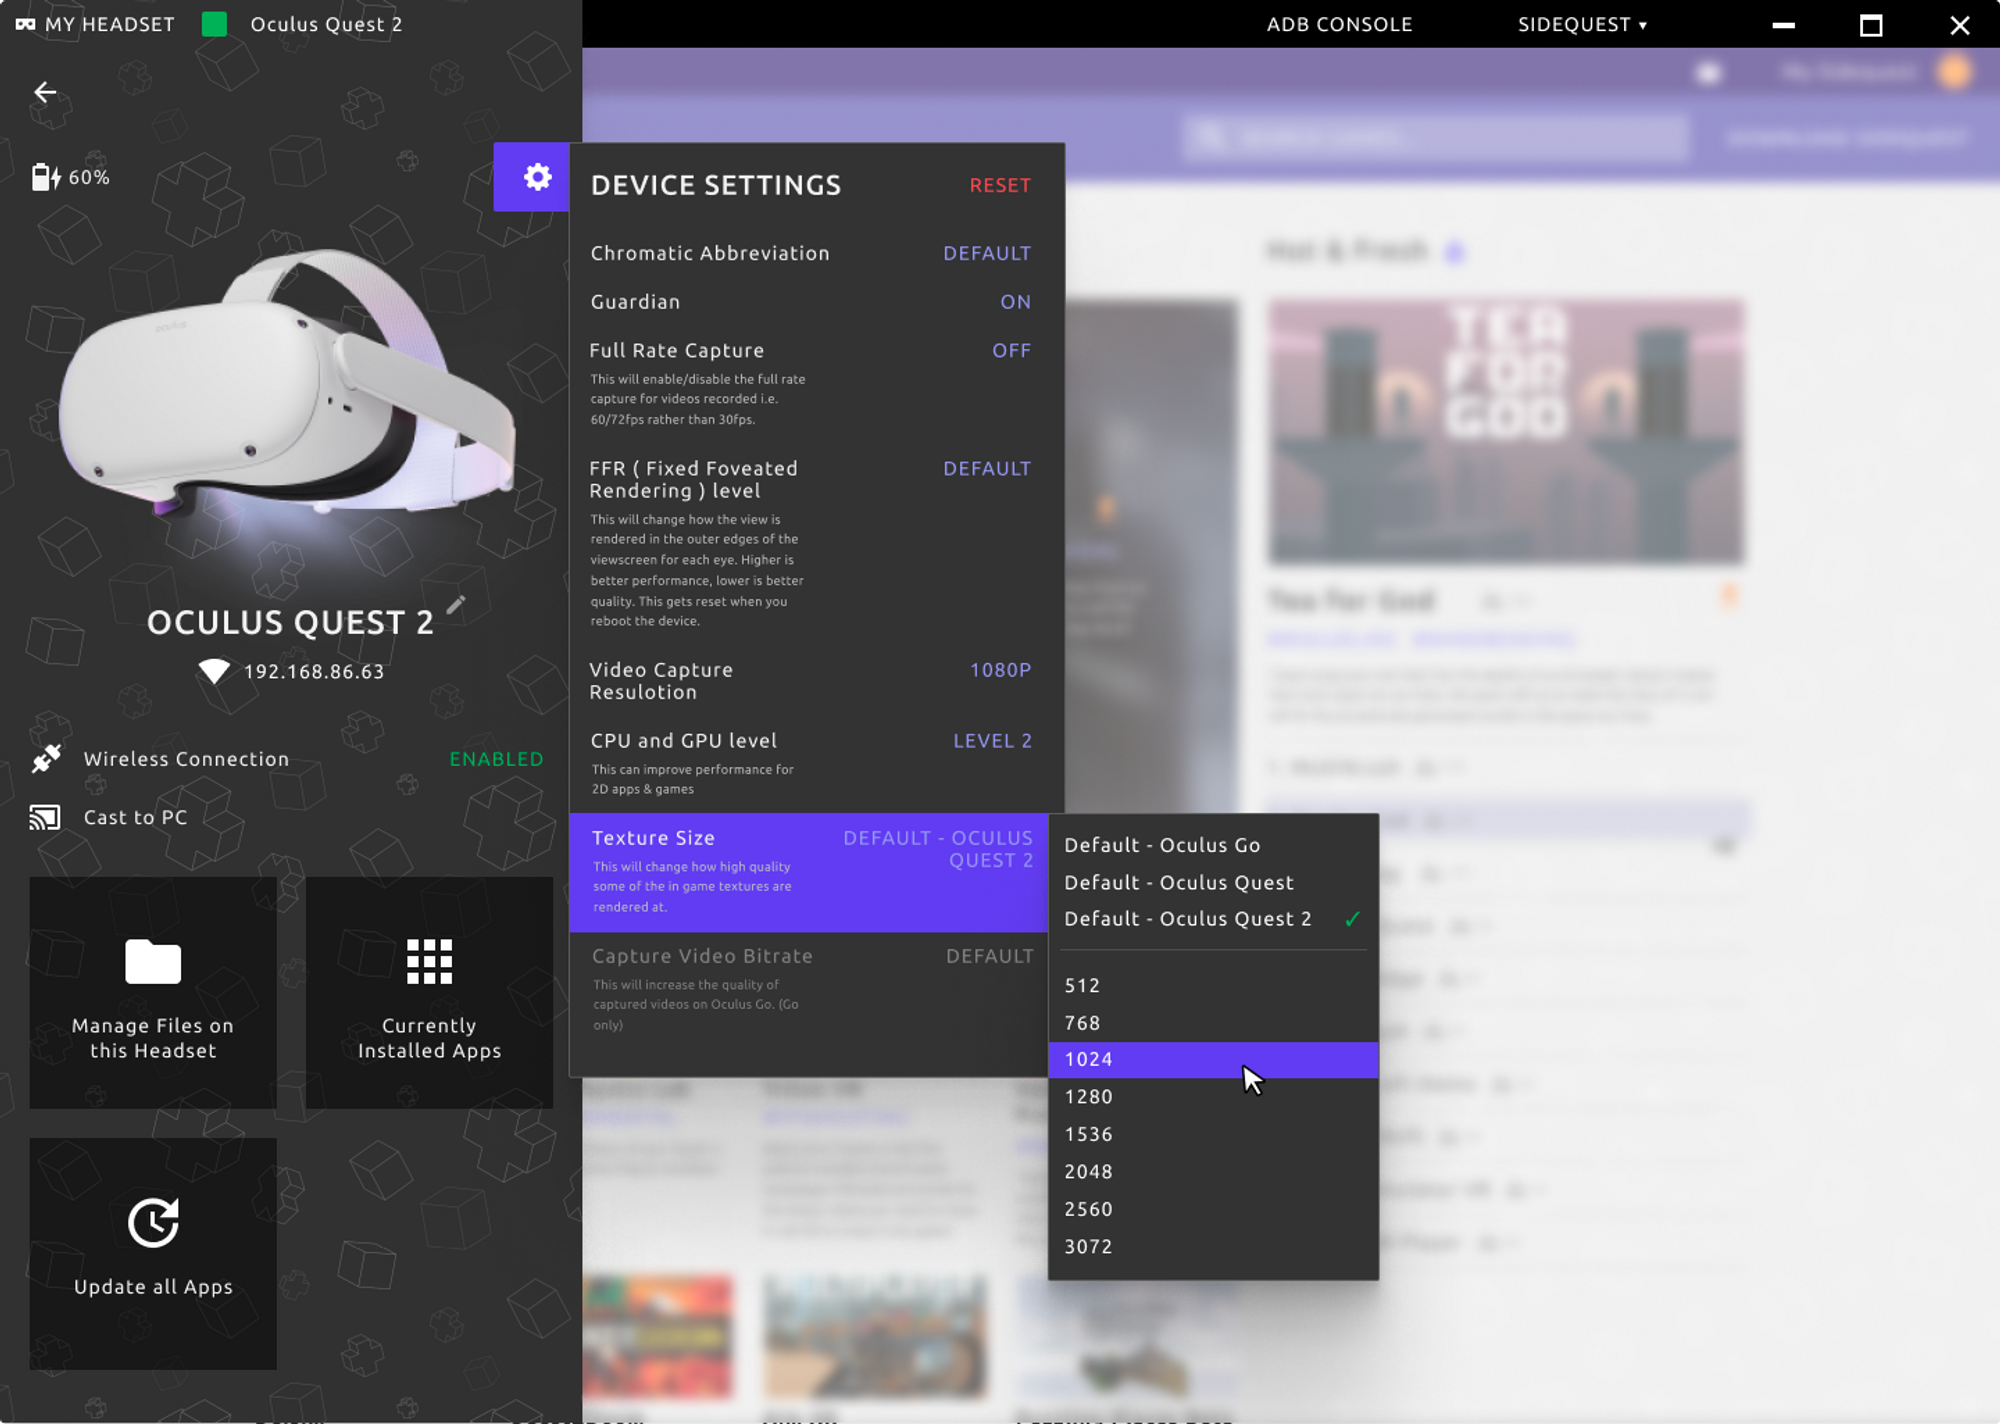The width and height of the screenshot is (2000, 1424).
Task: Click the Wireless Connection plug icon
Action: click(46, 758)
